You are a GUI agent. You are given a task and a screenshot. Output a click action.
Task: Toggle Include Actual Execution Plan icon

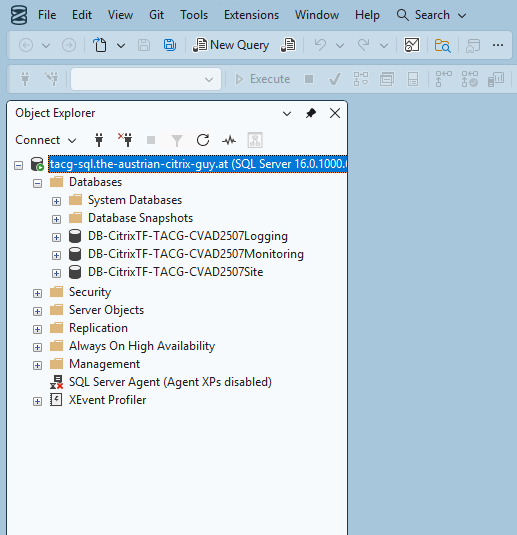[444, 79]
